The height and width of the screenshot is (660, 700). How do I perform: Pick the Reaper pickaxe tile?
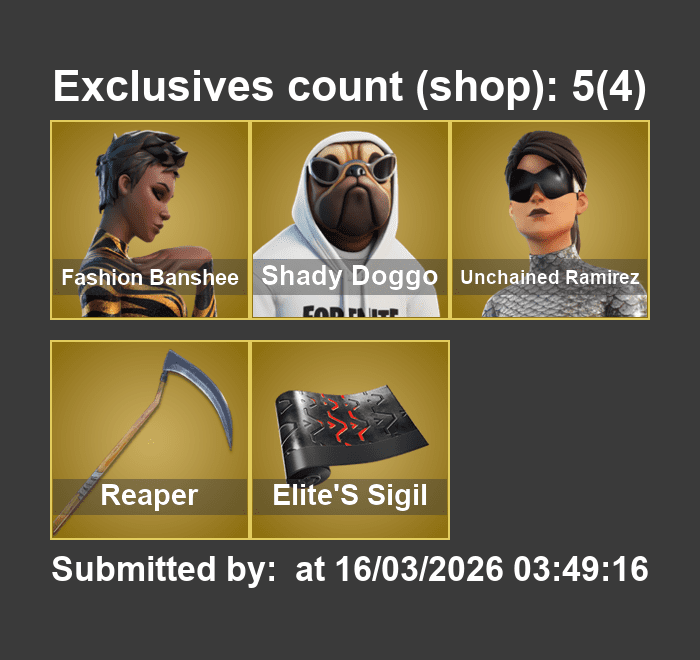pyautogui.click(x=150, y=440)
